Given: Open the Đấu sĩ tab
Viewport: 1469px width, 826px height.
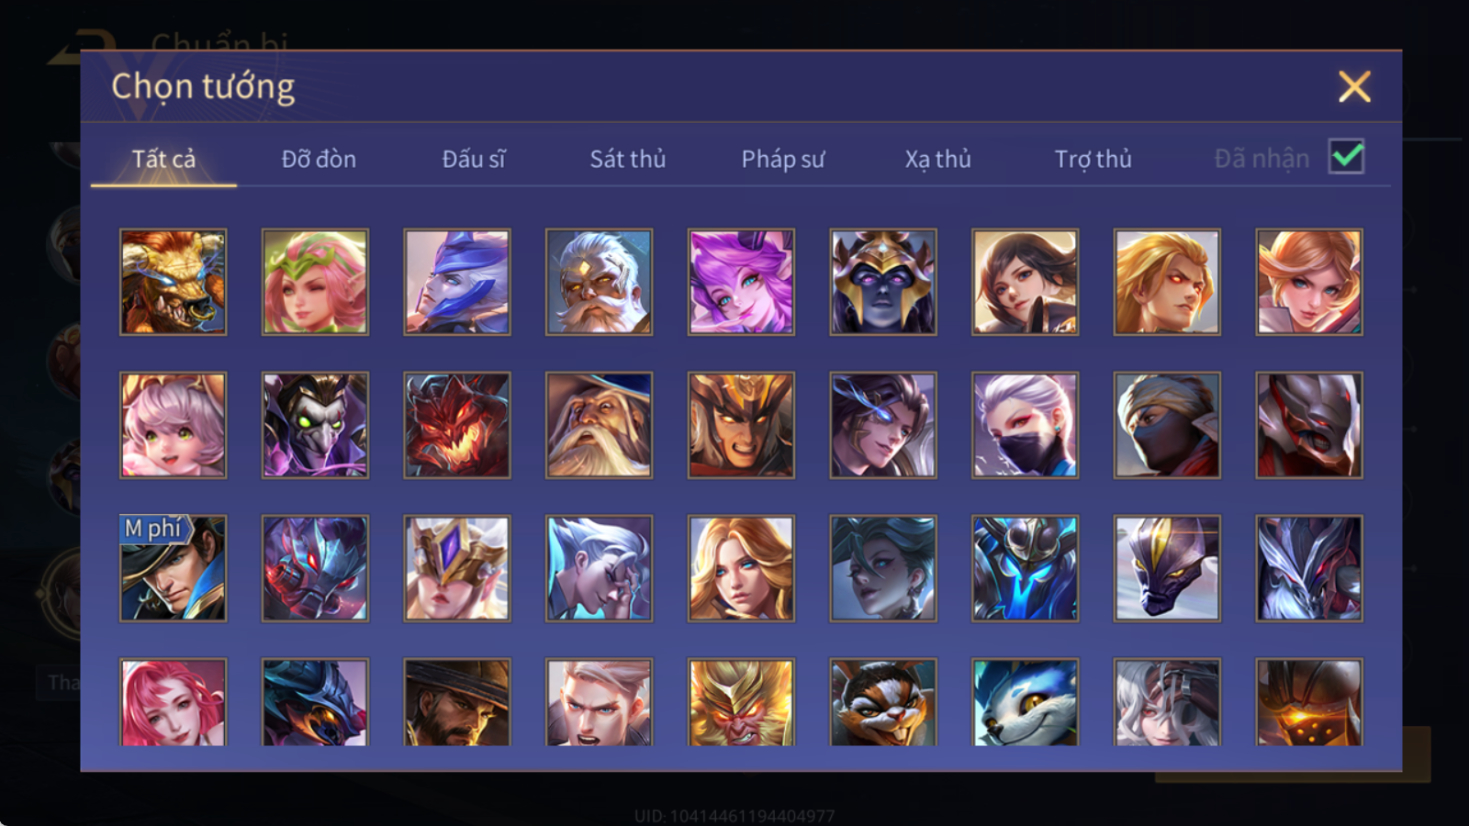Looking at the screenshot, I should tap(474, 159).
